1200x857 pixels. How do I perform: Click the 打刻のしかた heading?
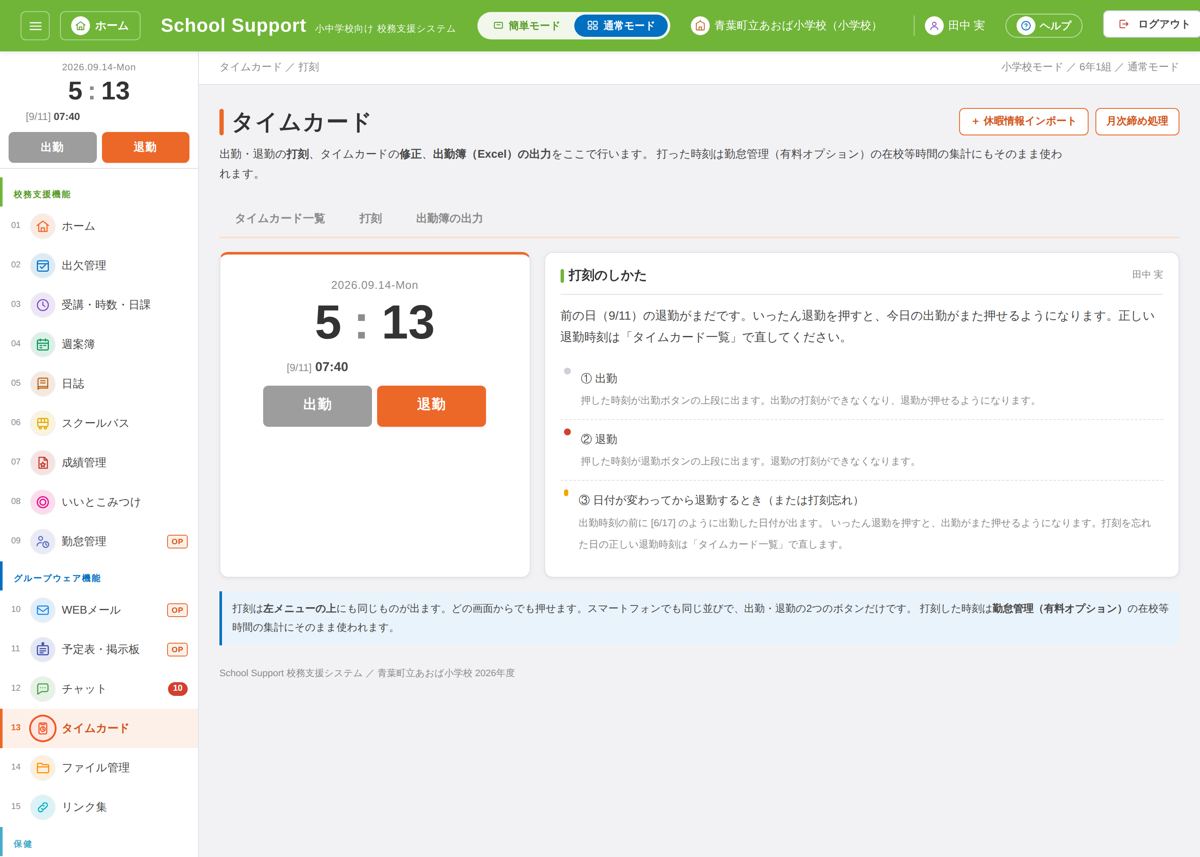(607, 275)
